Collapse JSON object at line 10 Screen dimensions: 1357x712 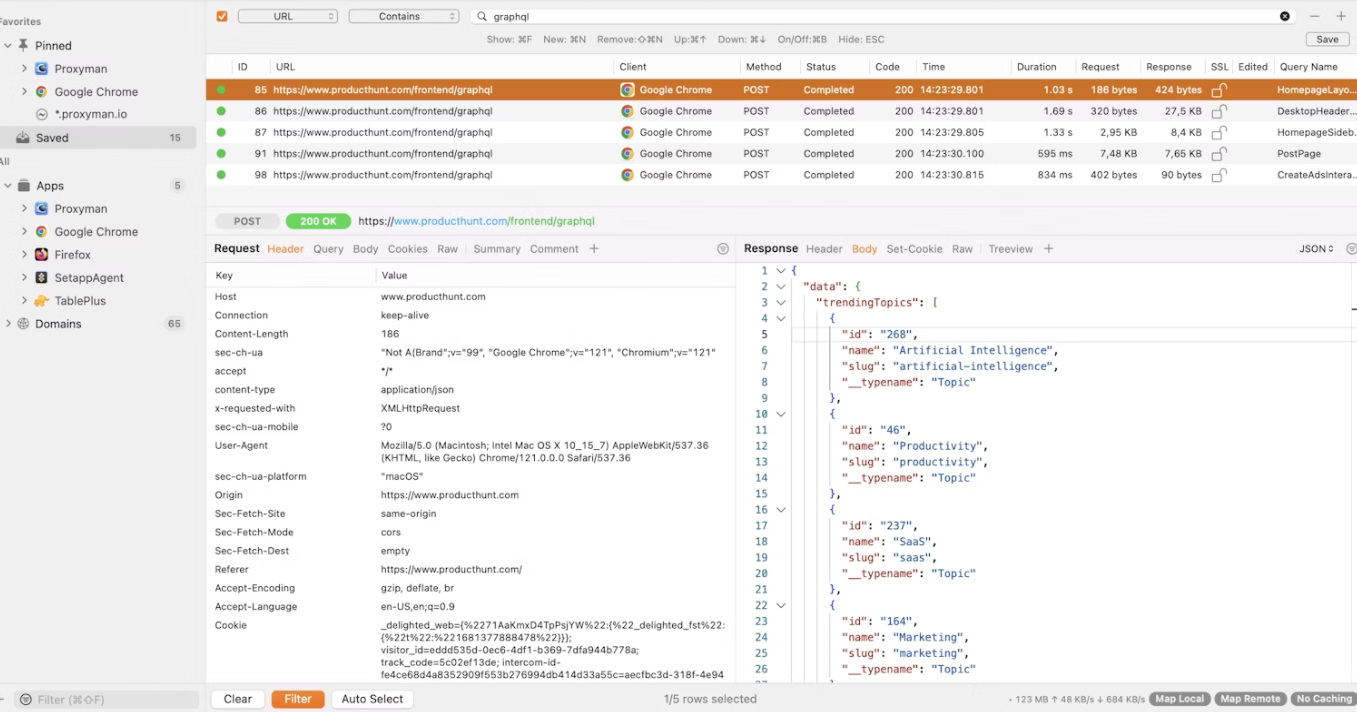click(781, 414)
